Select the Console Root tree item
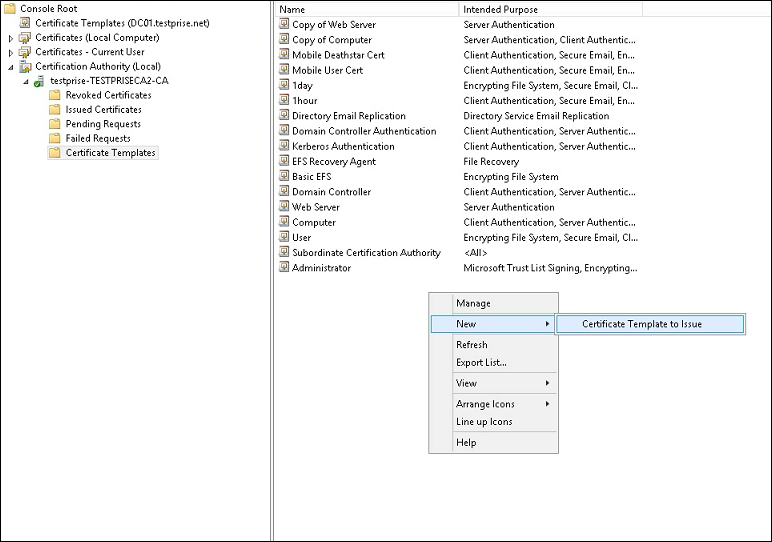The height and width of the screenshot is (542, 772). click(48, 8)
